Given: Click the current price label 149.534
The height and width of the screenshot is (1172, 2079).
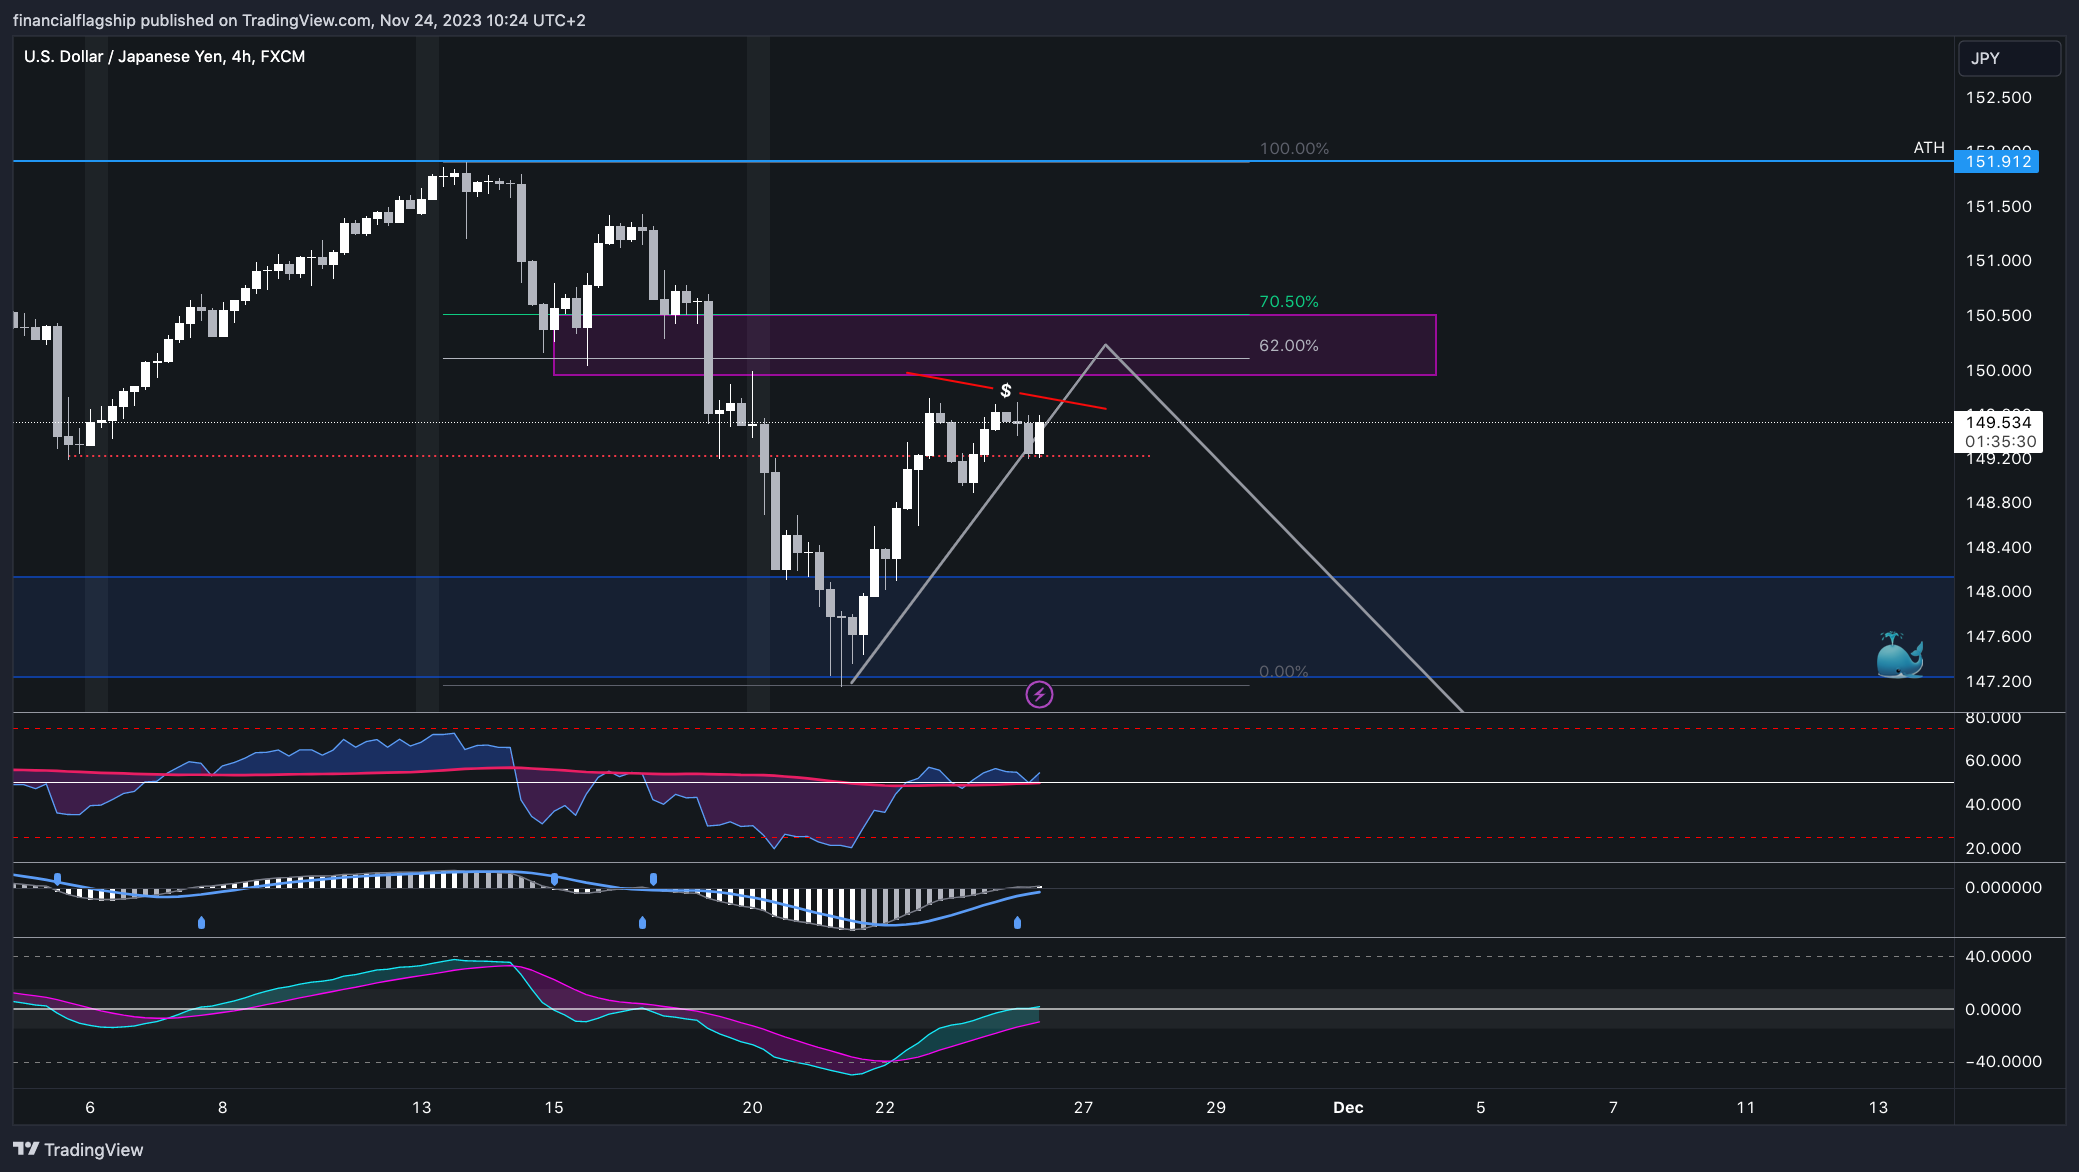Looking at the screenshot, I should click(1998, 422).
